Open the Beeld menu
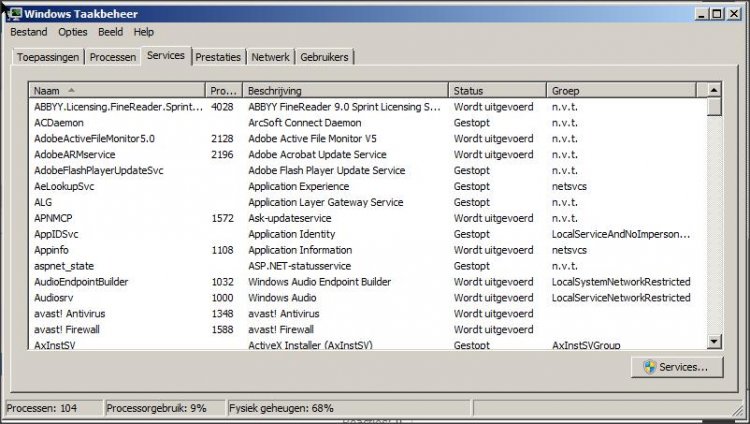Viewport: 750px width, 424px height. 110,32
